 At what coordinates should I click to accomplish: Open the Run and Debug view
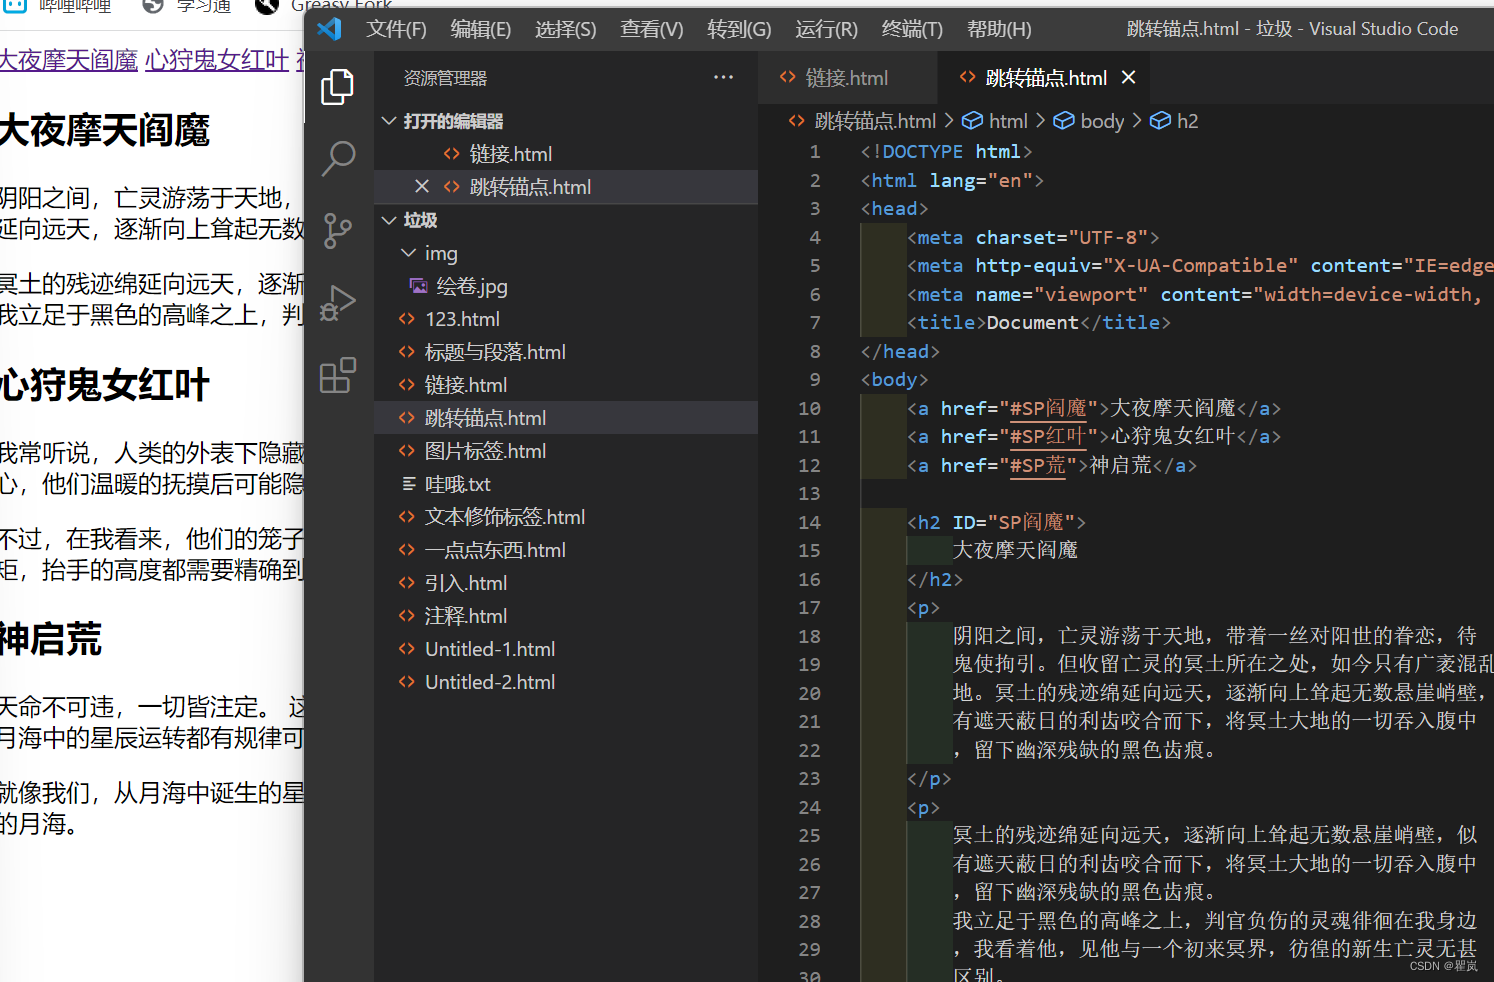pos(338,303)
